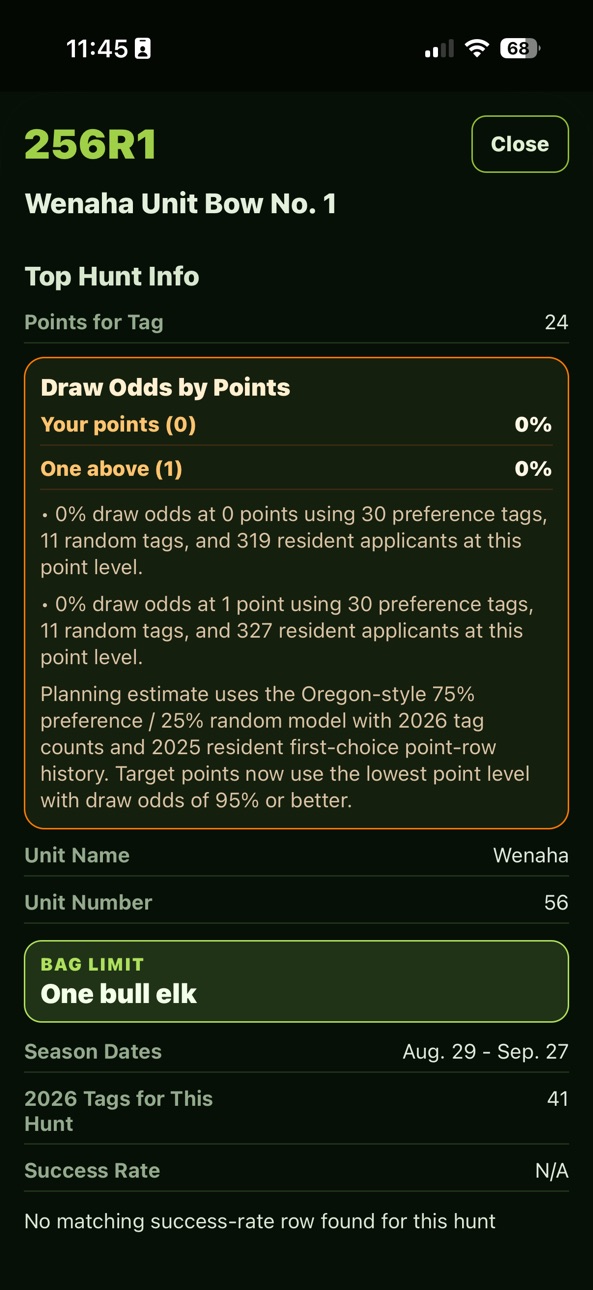The image size is (593, 1290).
Task: Select the Season Dates row
Action: pos(296,1052)
